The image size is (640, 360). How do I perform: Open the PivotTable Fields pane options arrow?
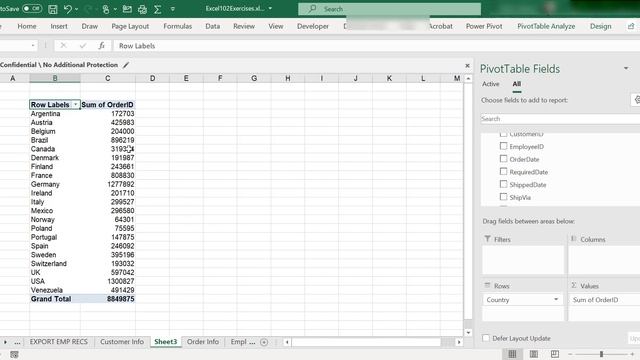click(x=626, y=68)
